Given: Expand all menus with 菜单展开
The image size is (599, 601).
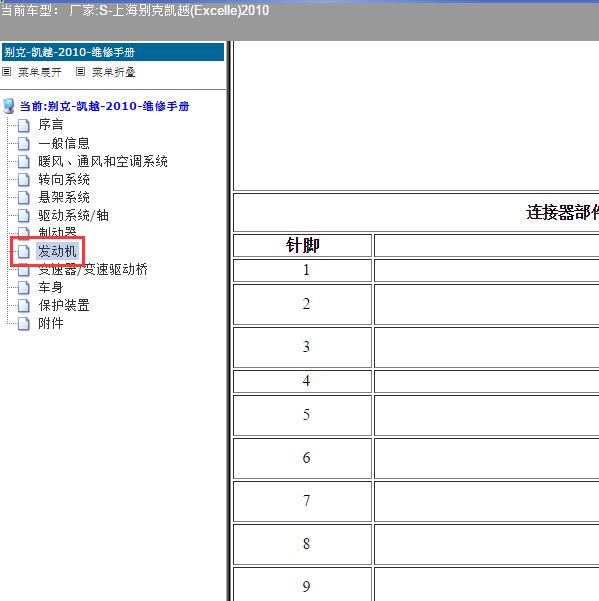Looking at the screenshot, I should pyautogui.click(x=39, y=72).
